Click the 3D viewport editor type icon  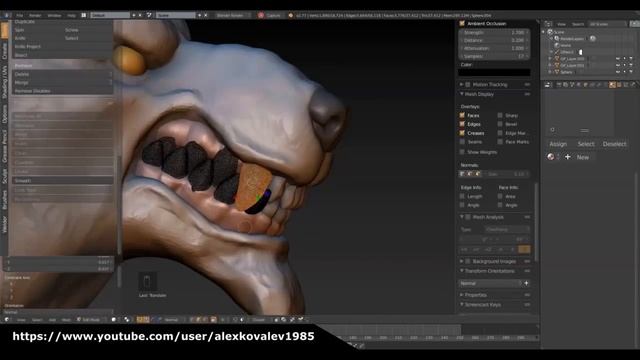click(7, 320)
